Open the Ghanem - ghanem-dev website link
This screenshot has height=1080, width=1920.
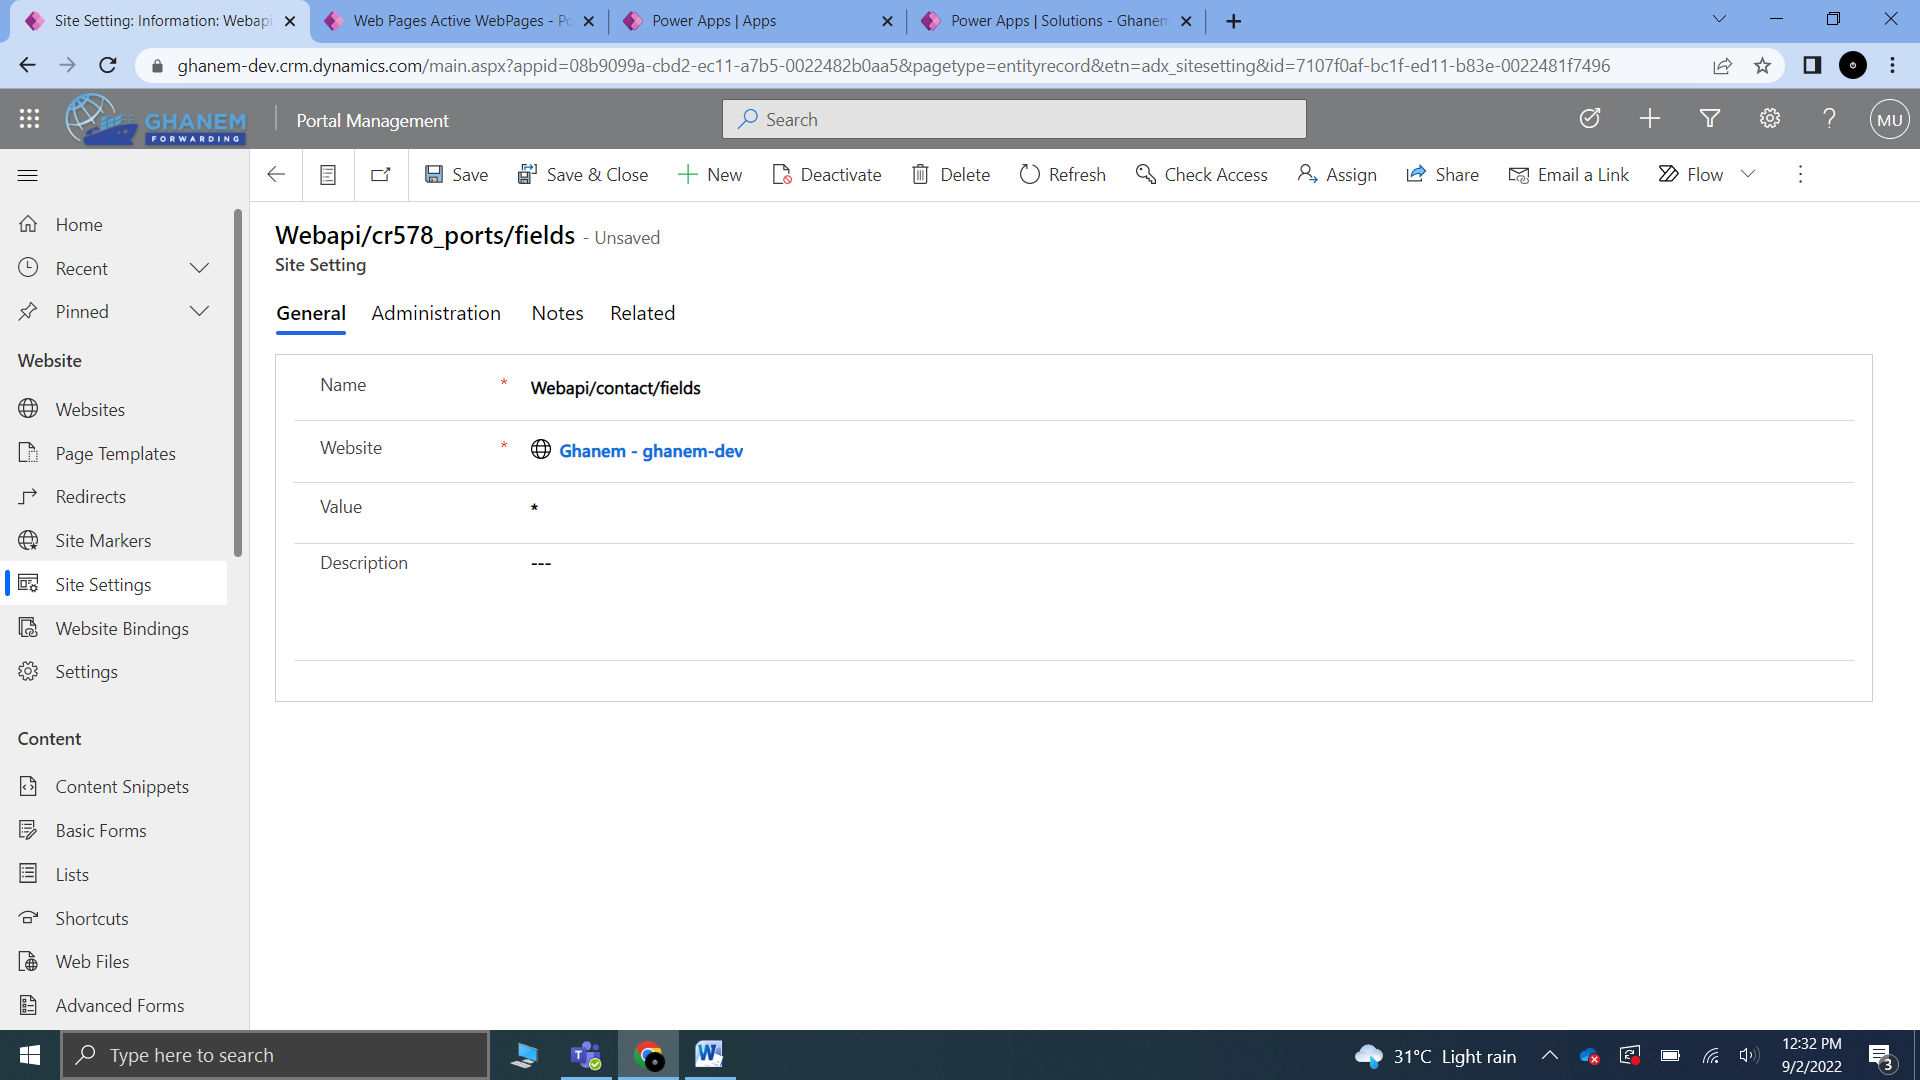coord(650,451)
